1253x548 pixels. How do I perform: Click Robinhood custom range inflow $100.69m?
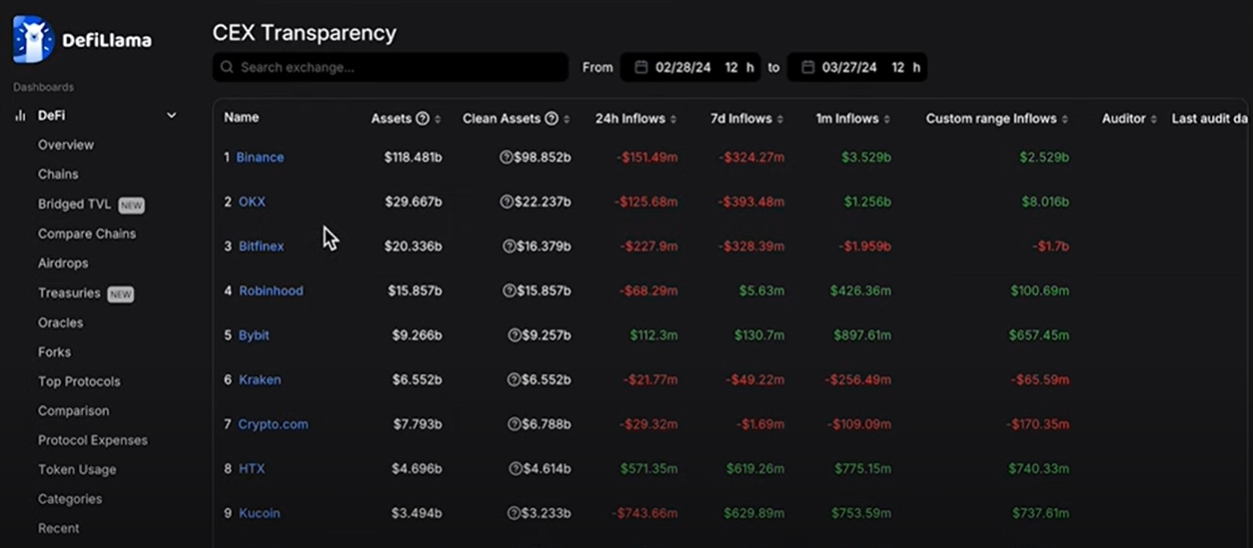click(x=1040, y=291)
